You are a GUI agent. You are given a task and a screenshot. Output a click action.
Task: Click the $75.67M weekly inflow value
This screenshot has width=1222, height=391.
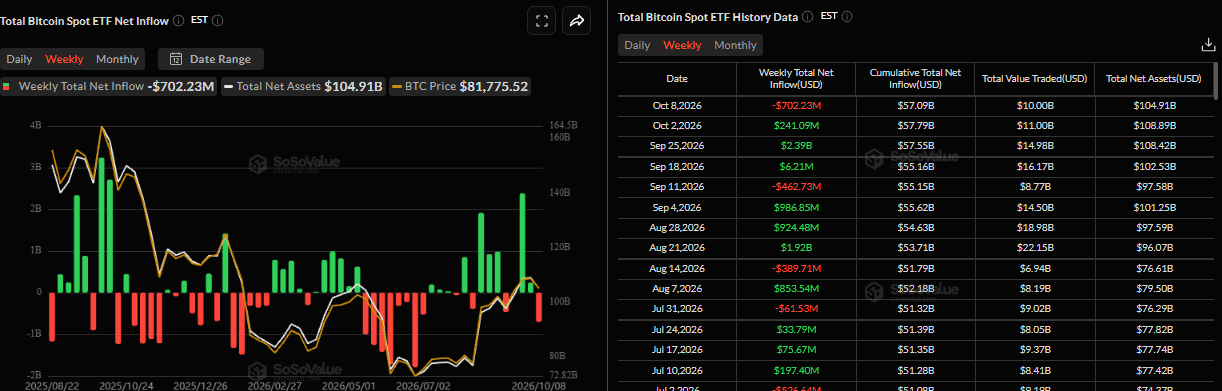point(796,350)
